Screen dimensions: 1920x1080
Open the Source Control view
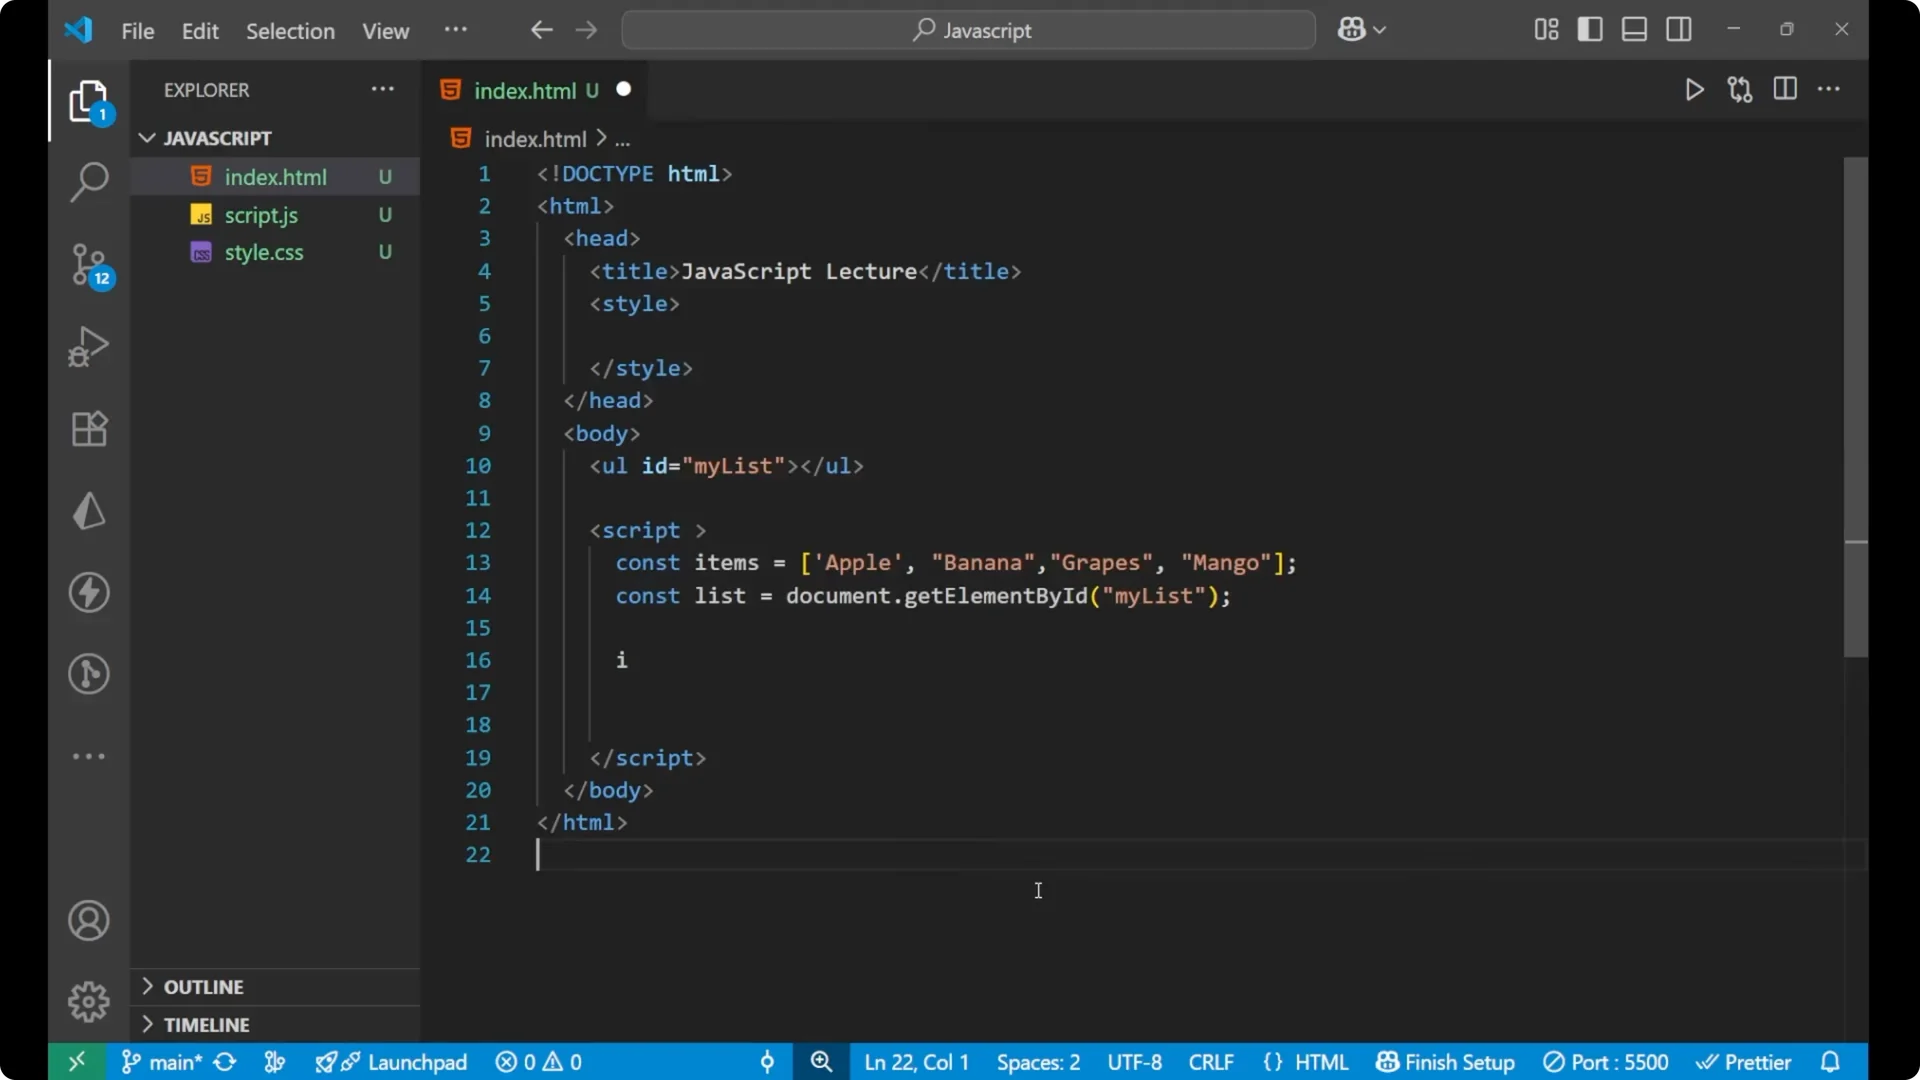(x=89, y=265)
